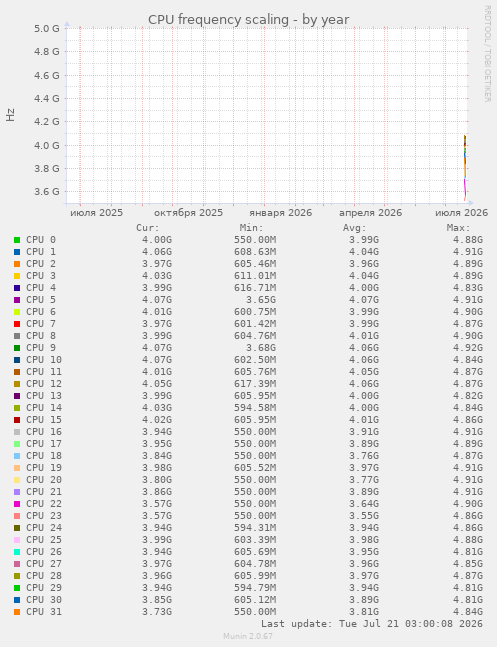
Task: Click the 'CPU 23' legend label
Action: [44, 516]
